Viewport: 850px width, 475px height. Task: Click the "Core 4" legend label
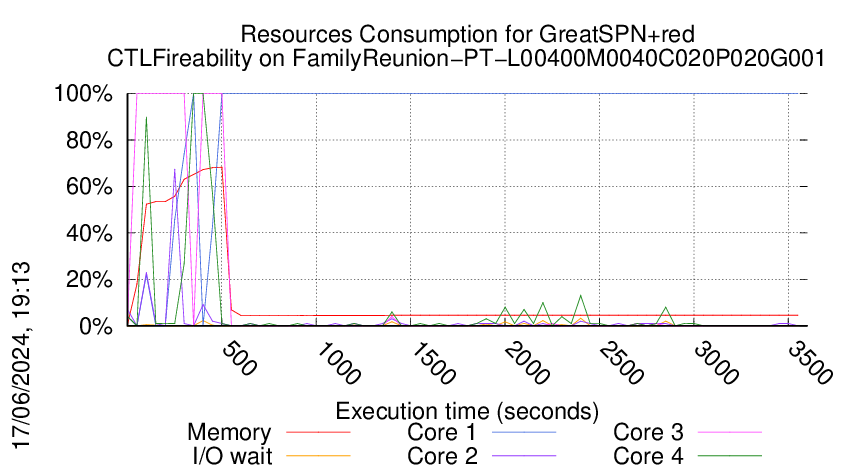pos(648,456)
